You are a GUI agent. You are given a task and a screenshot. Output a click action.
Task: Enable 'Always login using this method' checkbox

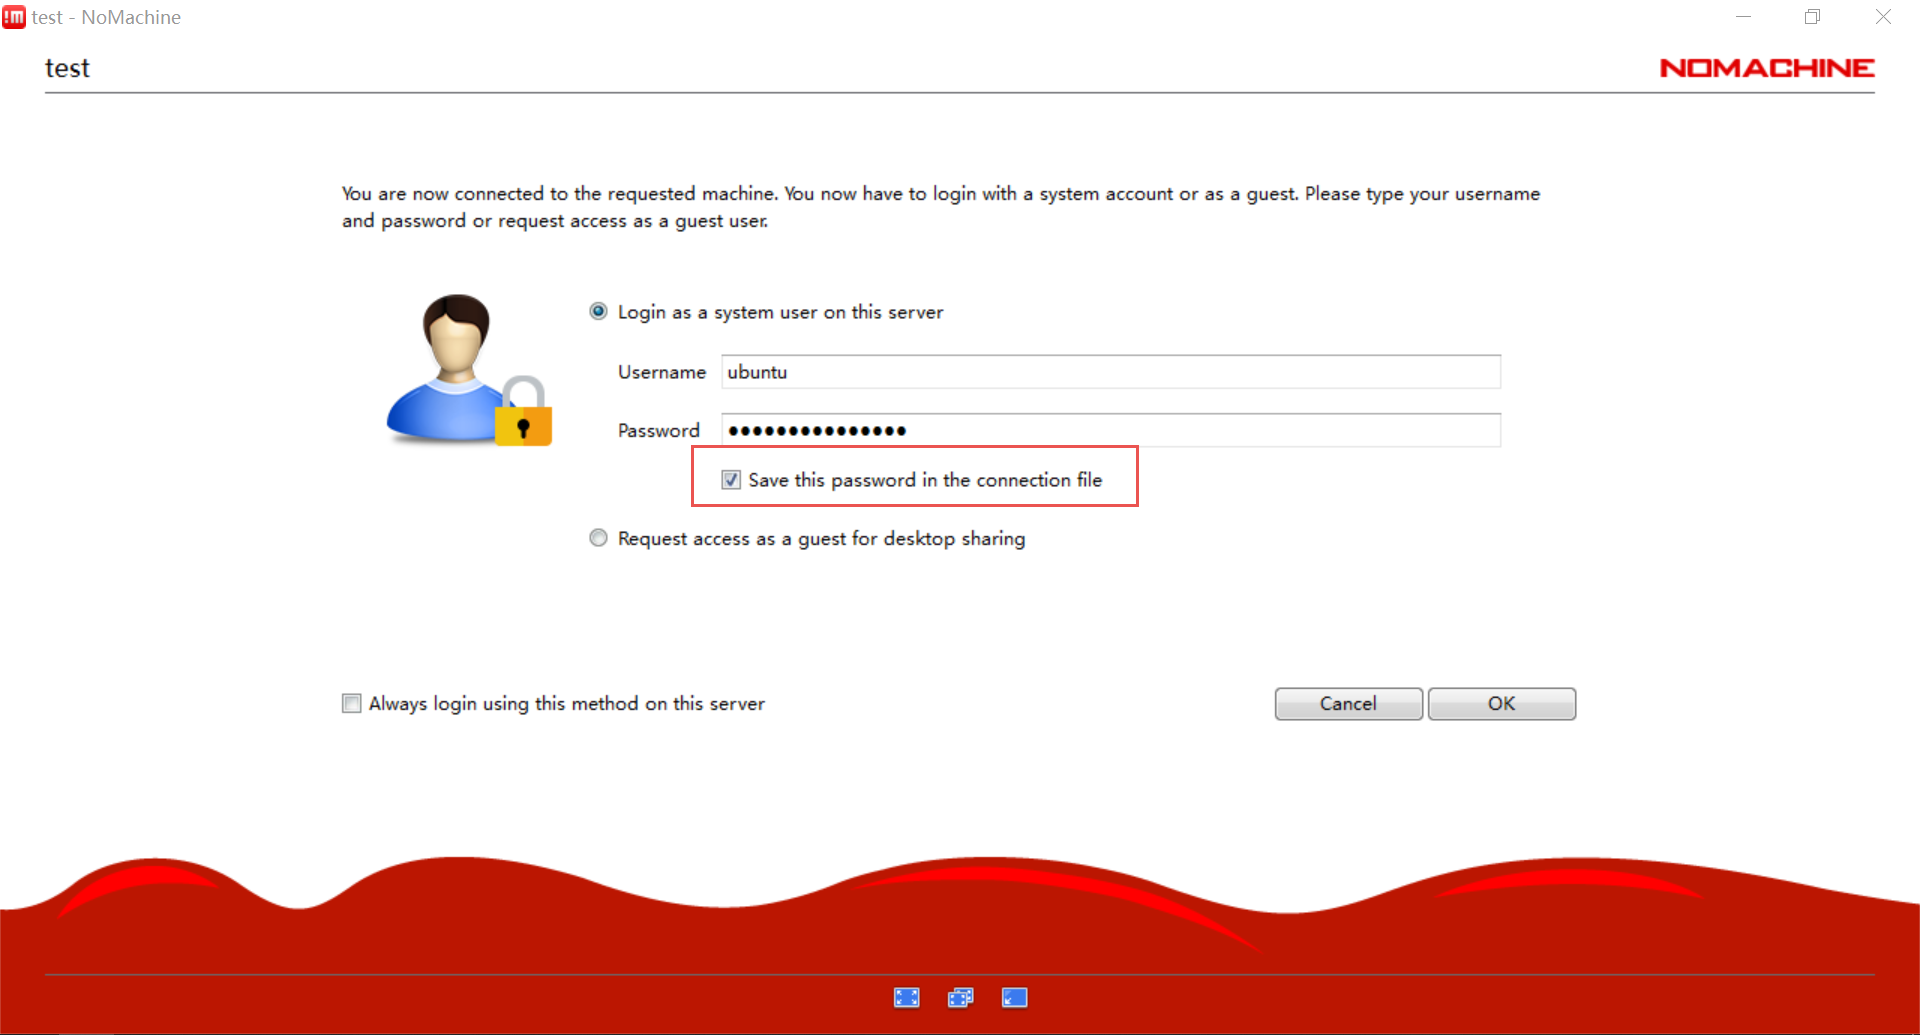click(351, 703)
